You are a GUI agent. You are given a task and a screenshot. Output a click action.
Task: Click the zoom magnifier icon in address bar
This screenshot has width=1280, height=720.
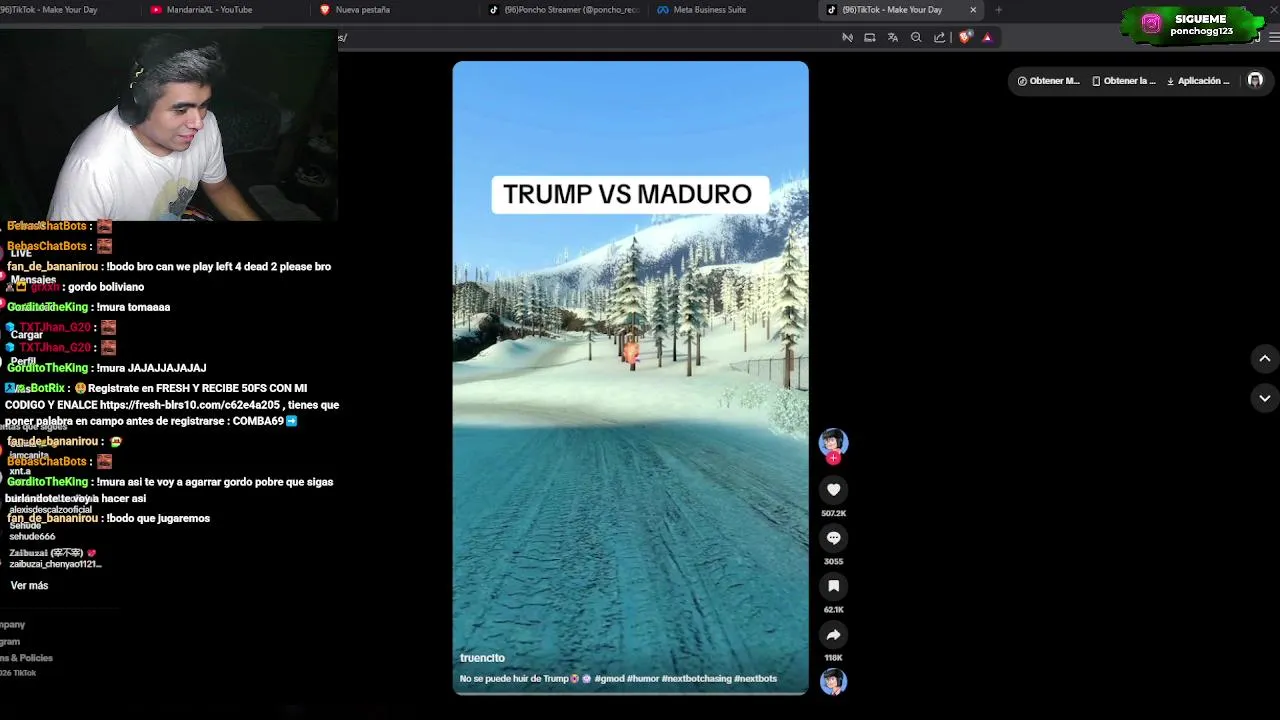point(916,37)
